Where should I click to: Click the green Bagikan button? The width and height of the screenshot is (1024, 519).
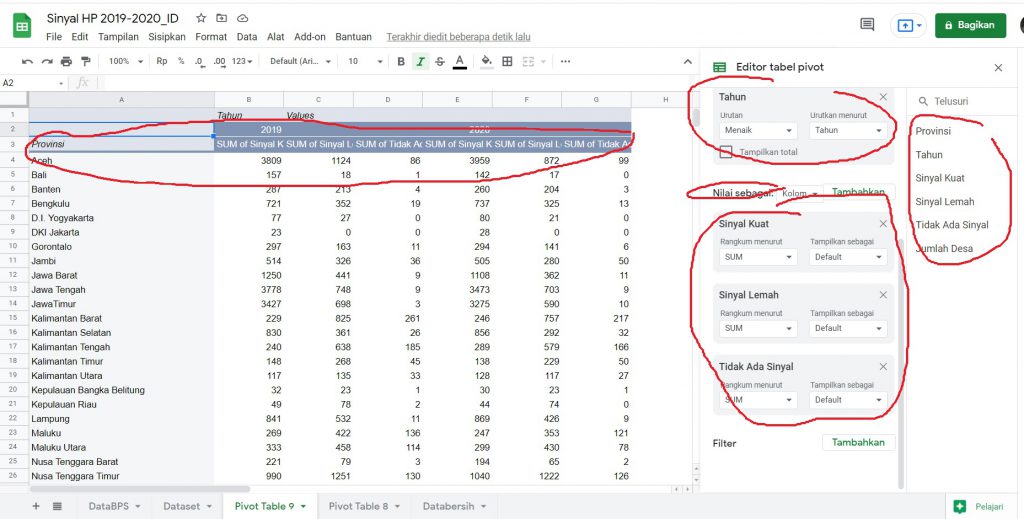pyautogui.click(x=970, y=25)
